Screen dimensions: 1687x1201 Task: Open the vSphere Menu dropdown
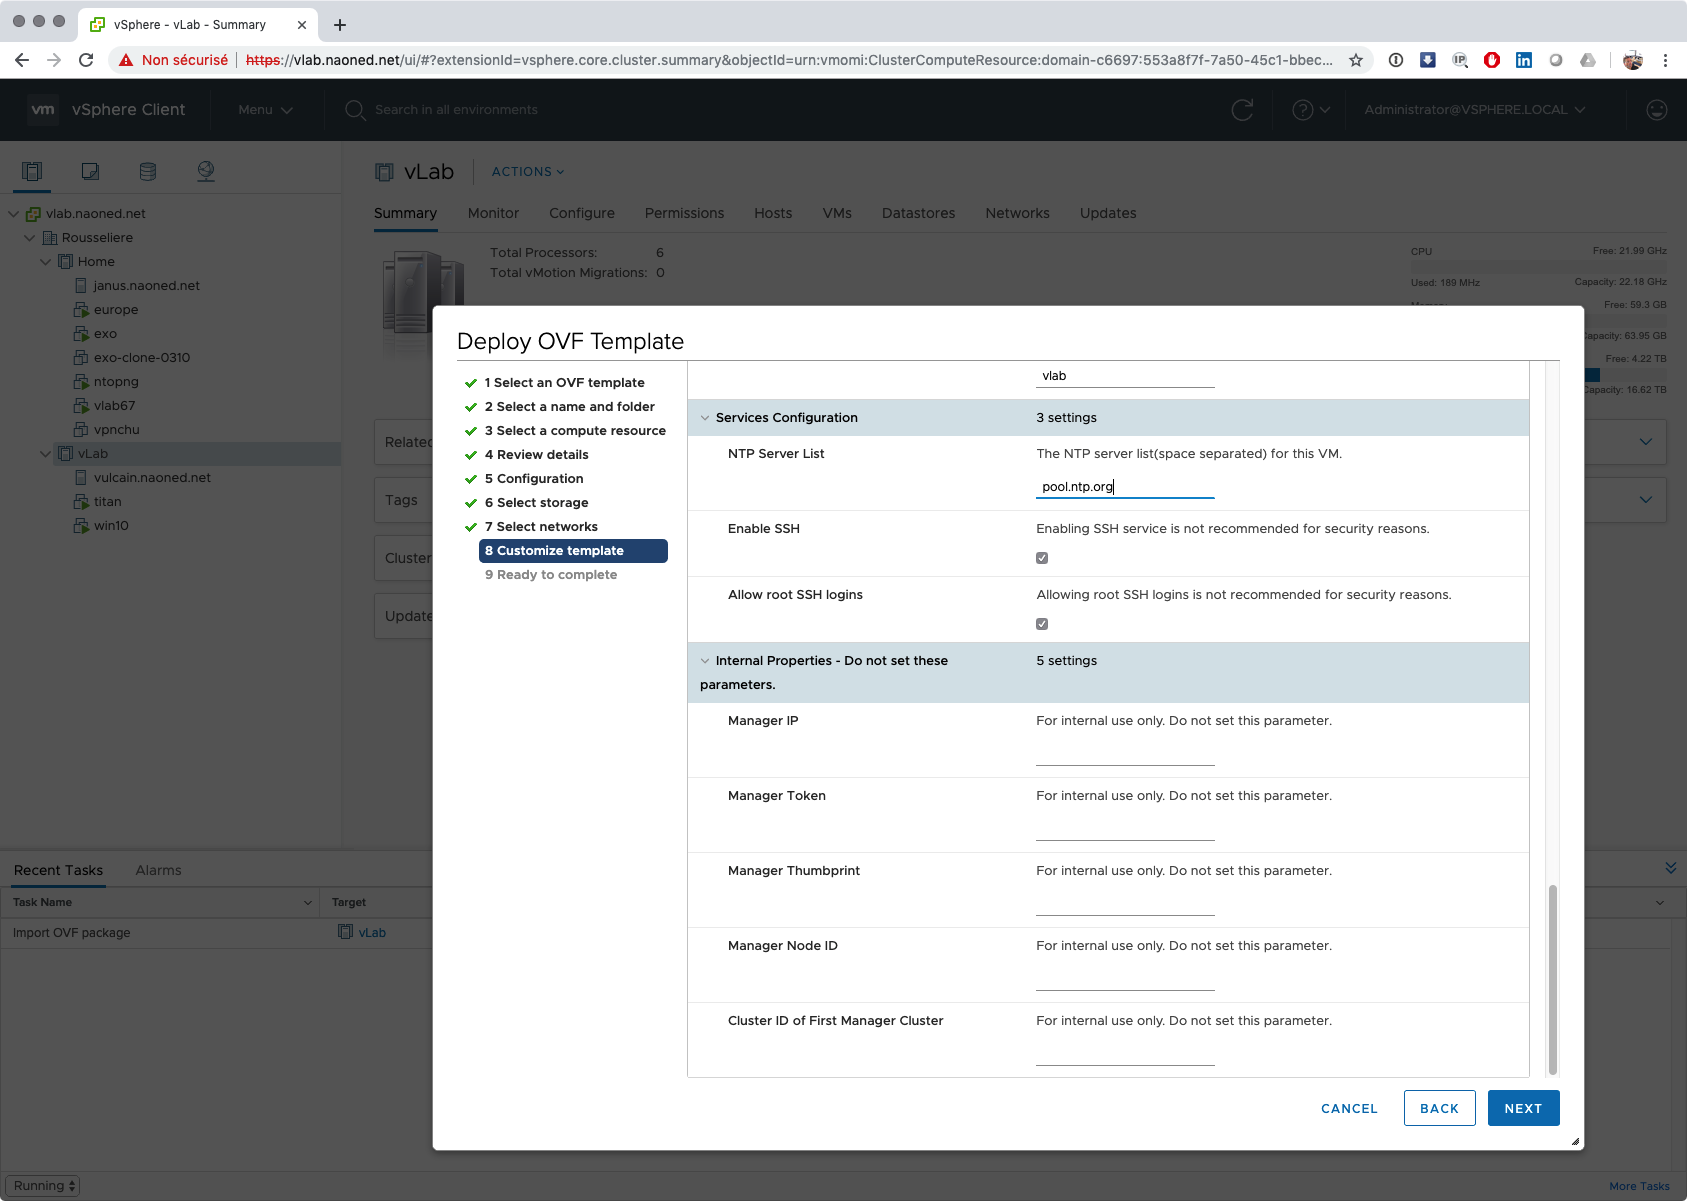pyautogui.click(x=265, y=110)
